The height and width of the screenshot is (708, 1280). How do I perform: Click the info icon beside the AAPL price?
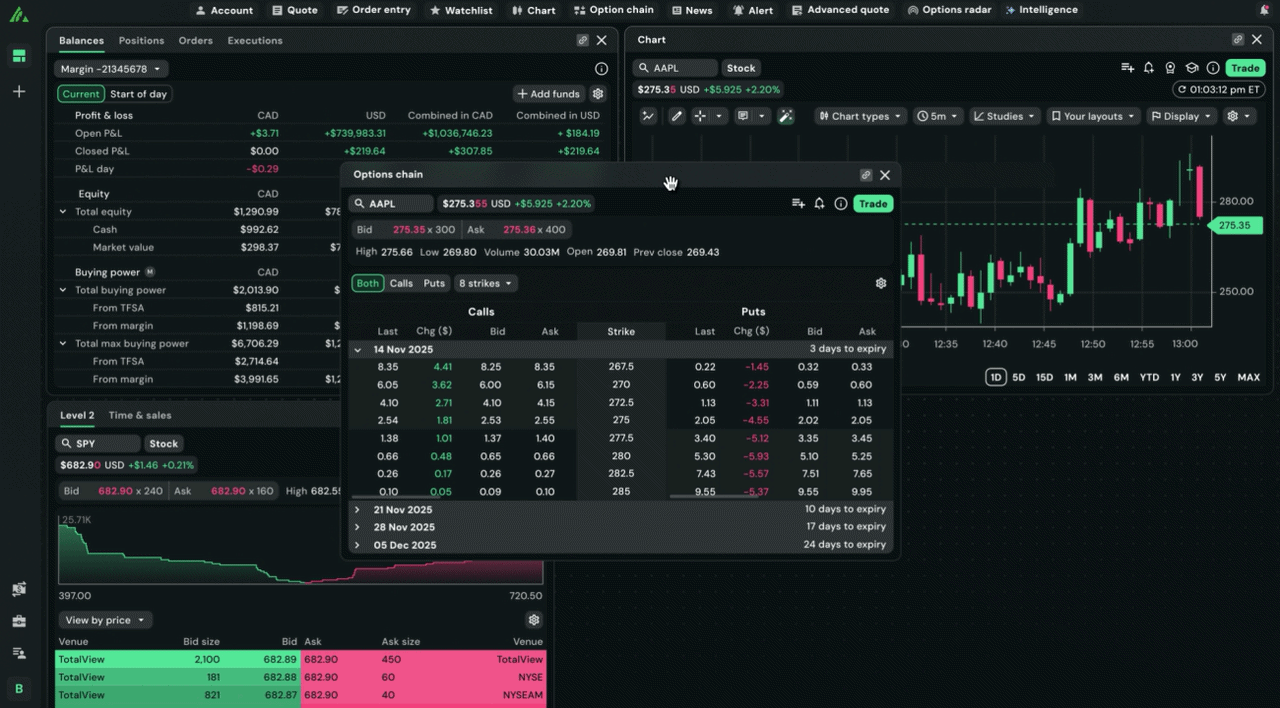click(840, 203)
